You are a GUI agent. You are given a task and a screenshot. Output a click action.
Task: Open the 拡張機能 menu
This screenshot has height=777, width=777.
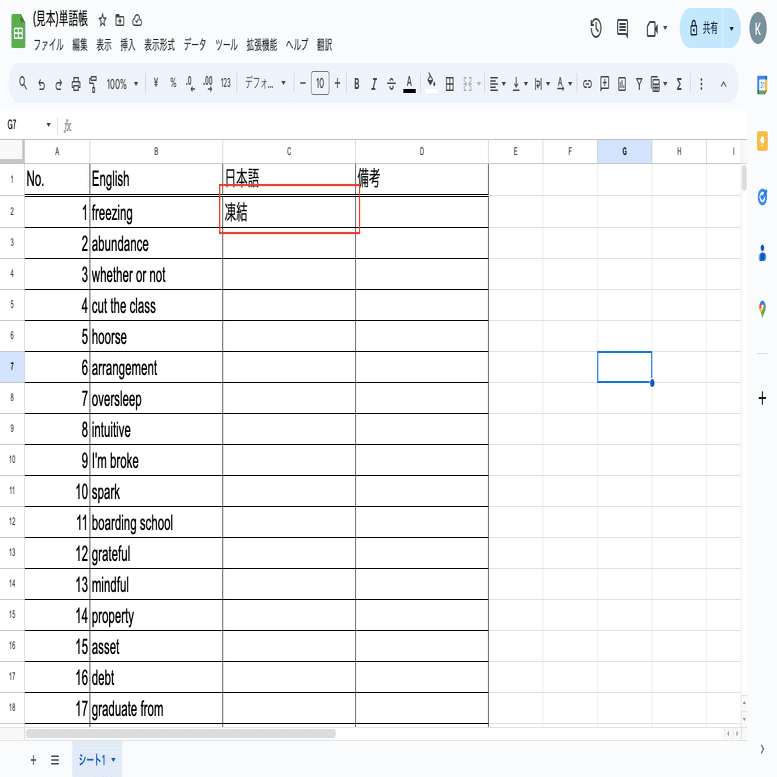[262, 45]
